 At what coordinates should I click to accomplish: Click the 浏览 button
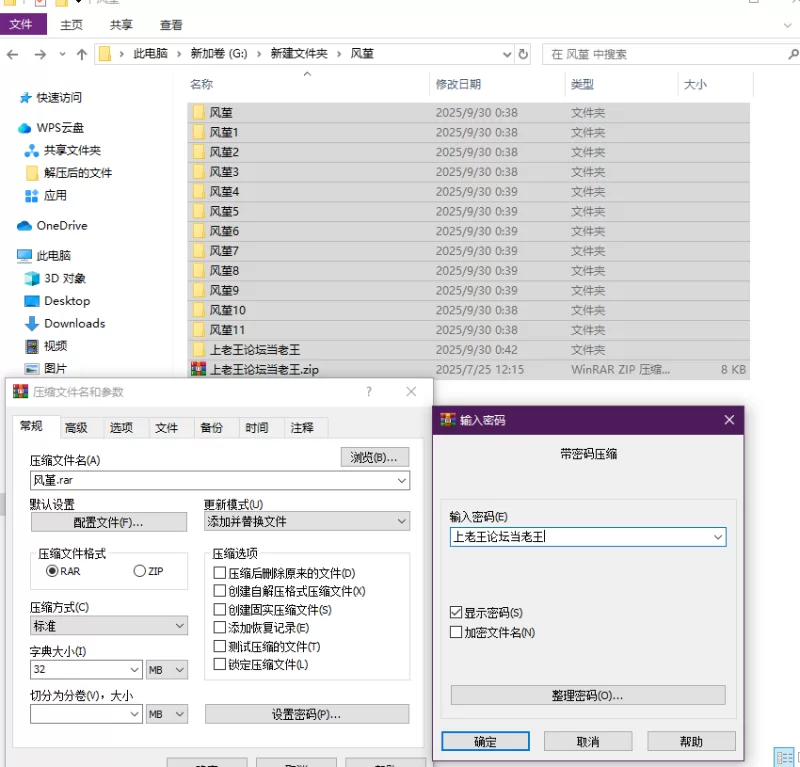[x=375, y=458]
